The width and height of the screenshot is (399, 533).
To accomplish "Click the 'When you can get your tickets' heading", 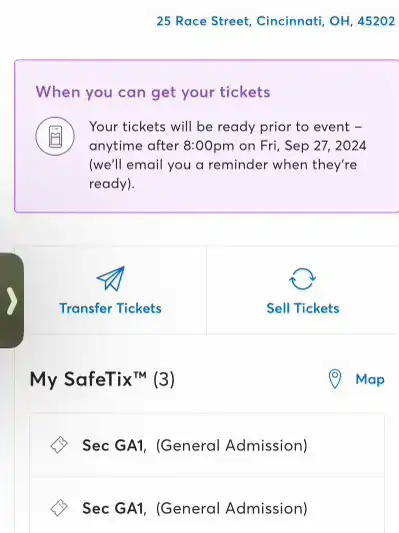I will (x=153, y=92).
